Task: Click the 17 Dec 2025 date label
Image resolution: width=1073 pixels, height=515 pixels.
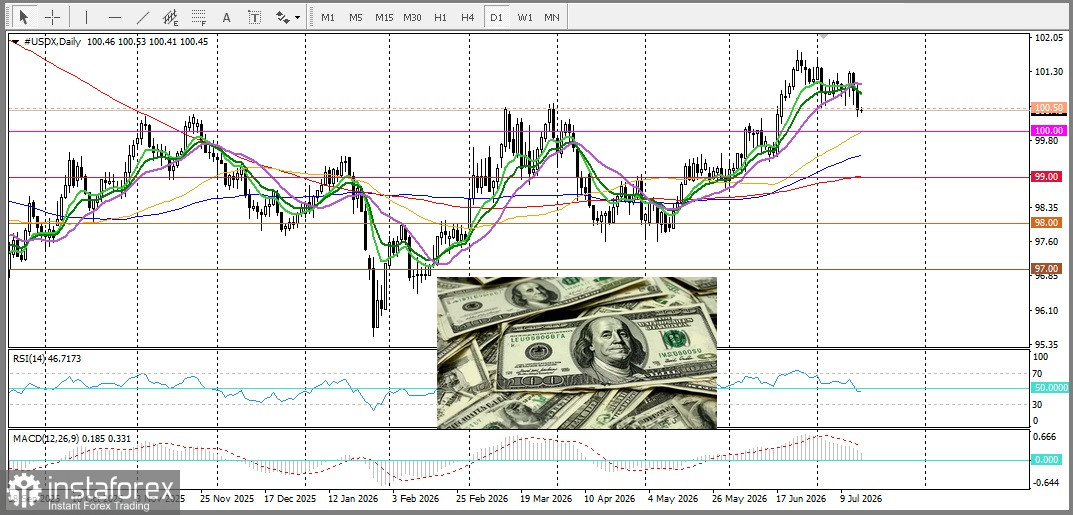Action: click(290, 498)
